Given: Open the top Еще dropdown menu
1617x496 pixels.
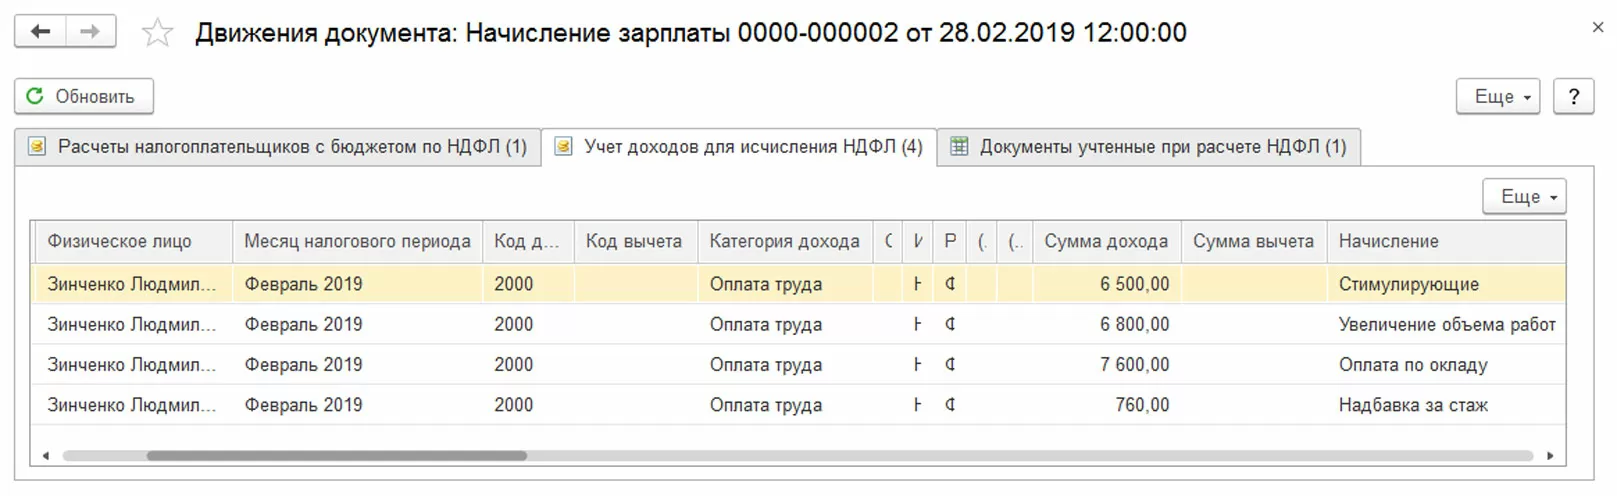Looking at the screenshot, I should 1497,97.
